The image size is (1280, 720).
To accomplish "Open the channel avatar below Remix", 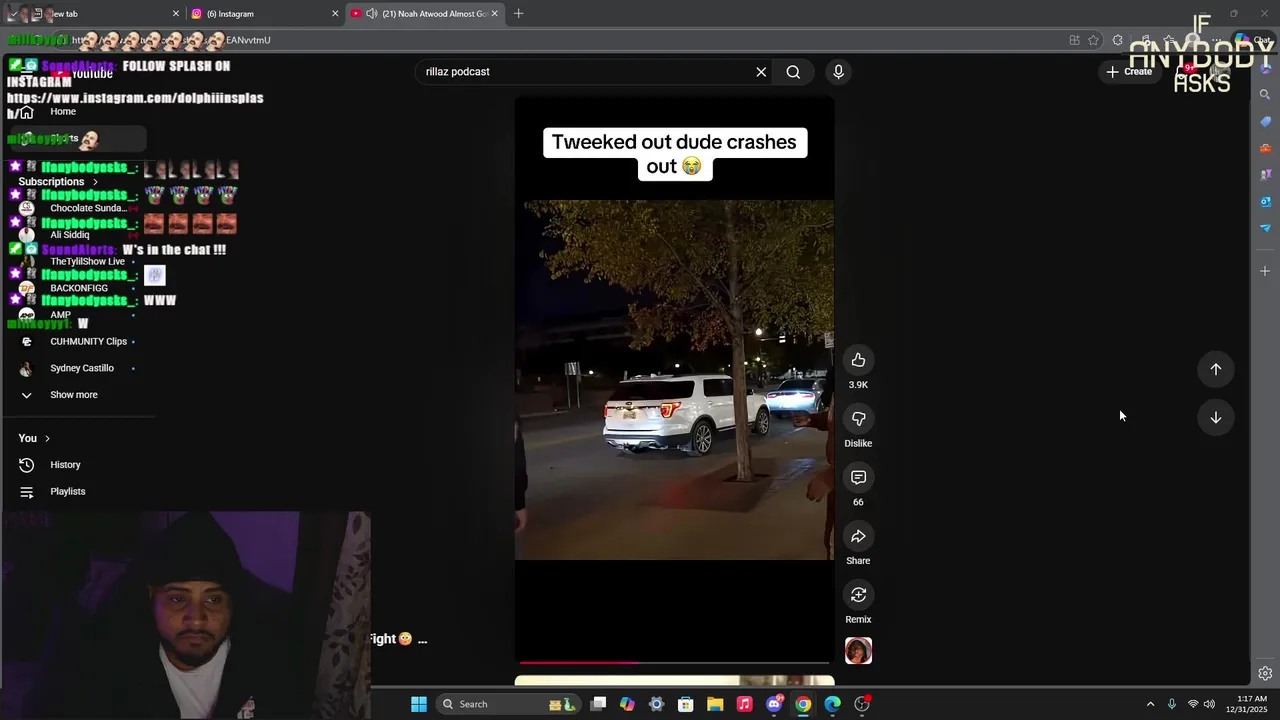I will [858, 651].
